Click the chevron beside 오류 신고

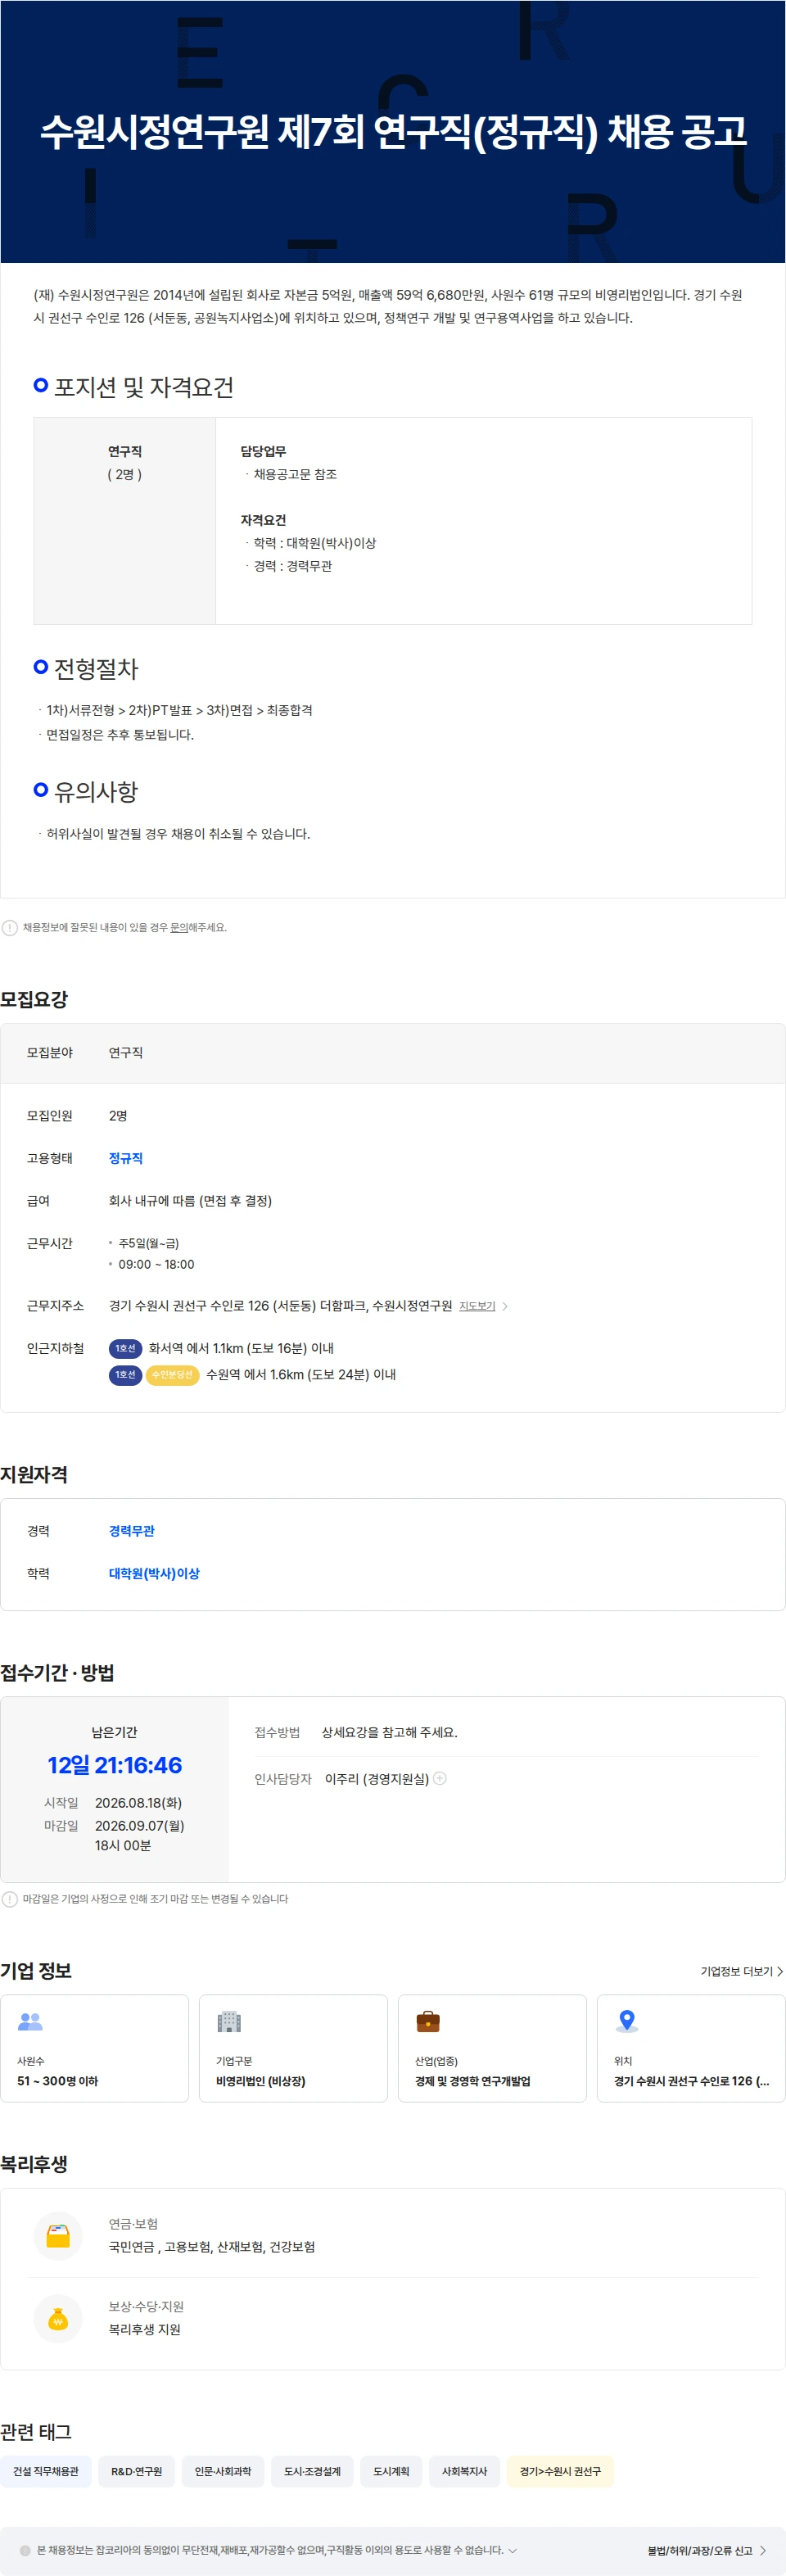763,2550
